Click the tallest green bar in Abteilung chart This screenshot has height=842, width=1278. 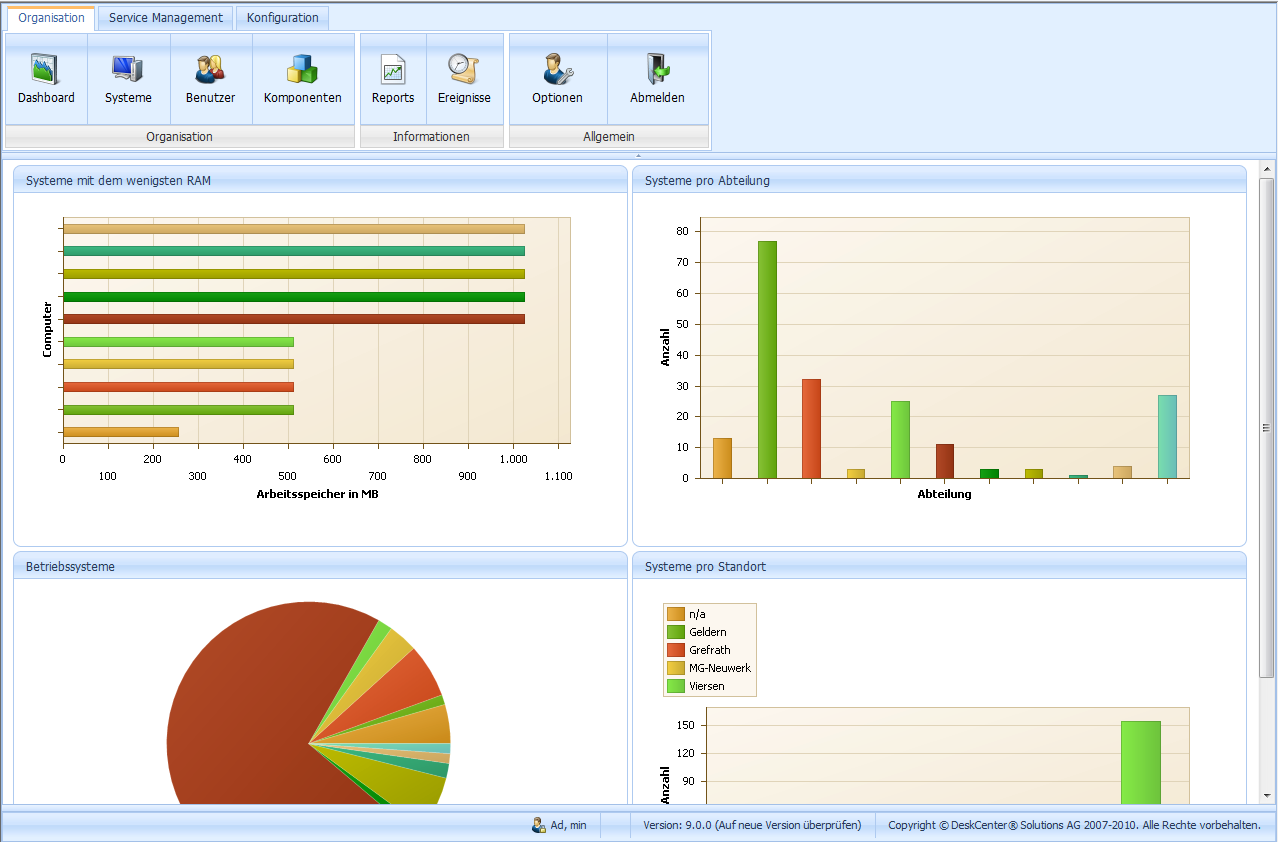[767, 359]
